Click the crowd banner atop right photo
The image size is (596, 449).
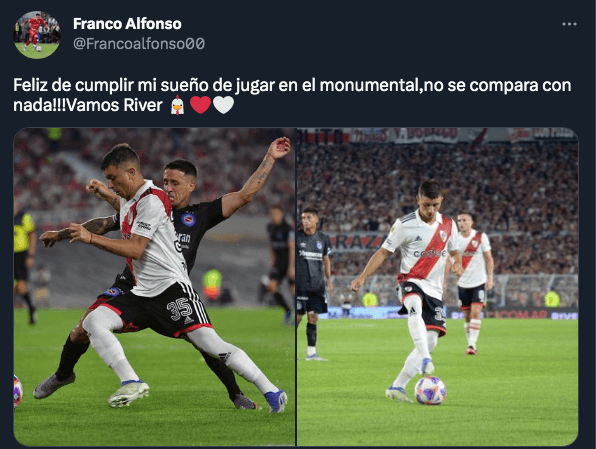(437, 135)
